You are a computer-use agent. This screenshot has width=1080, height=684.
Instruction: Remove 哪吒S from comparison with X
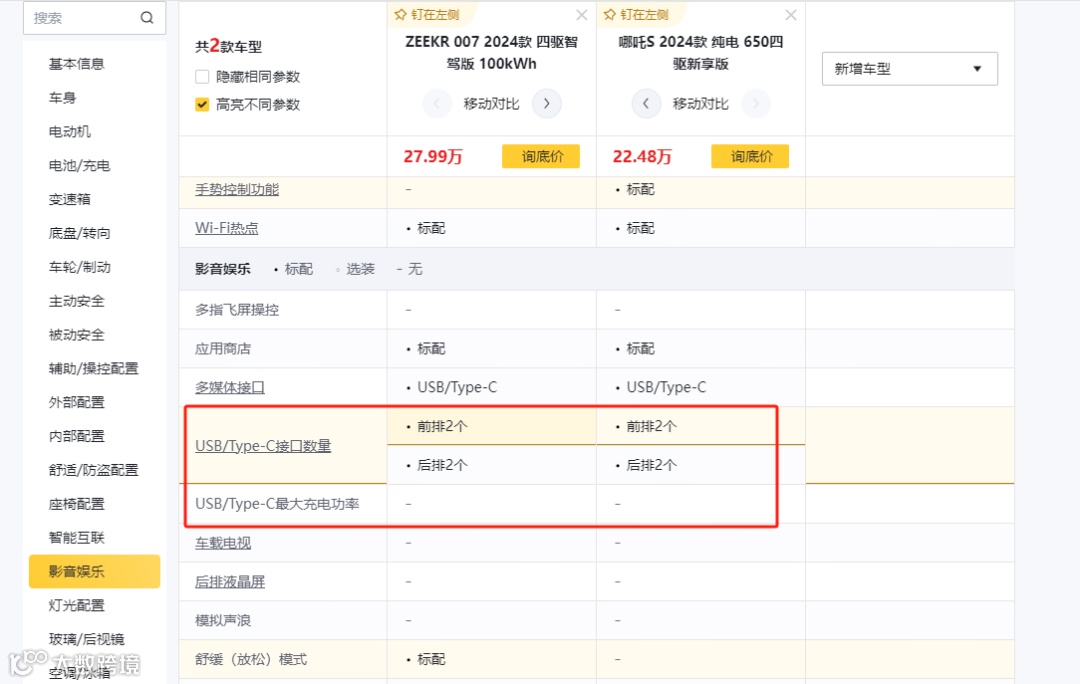click(x=791, y=15)
